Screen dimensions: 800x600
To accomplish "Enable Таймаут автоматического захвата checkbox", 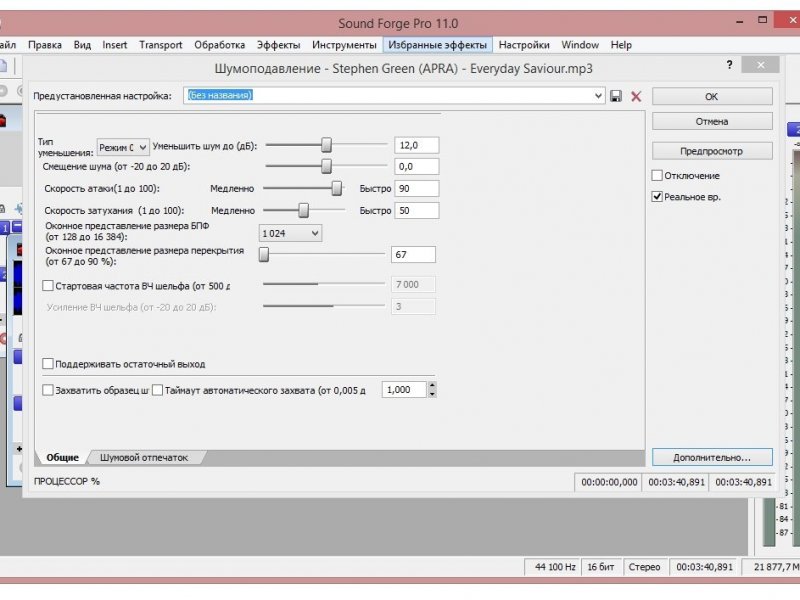I will click(158, 390).
